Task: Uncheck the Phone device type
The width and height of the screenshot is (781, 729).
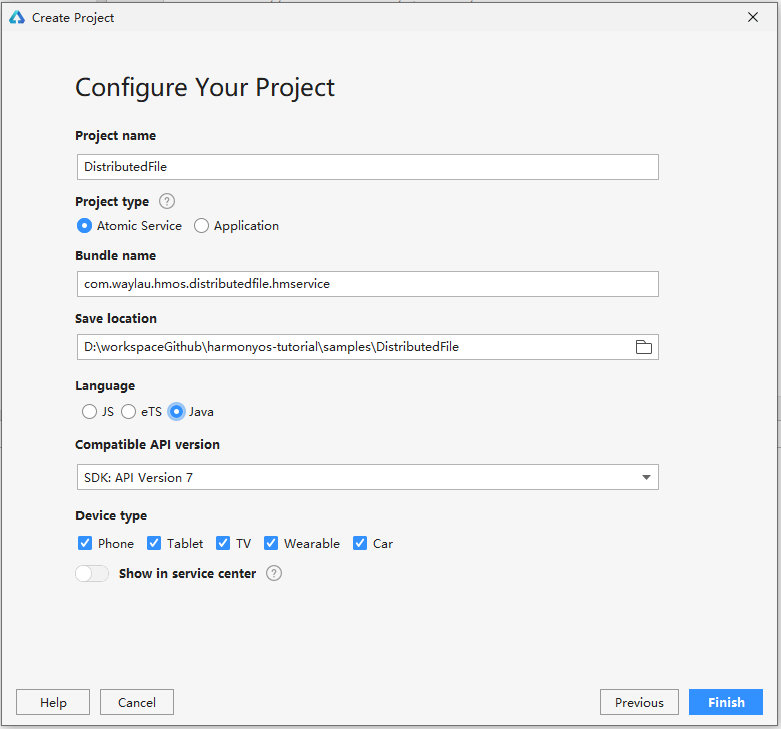Action: click(x=85, y=543)
